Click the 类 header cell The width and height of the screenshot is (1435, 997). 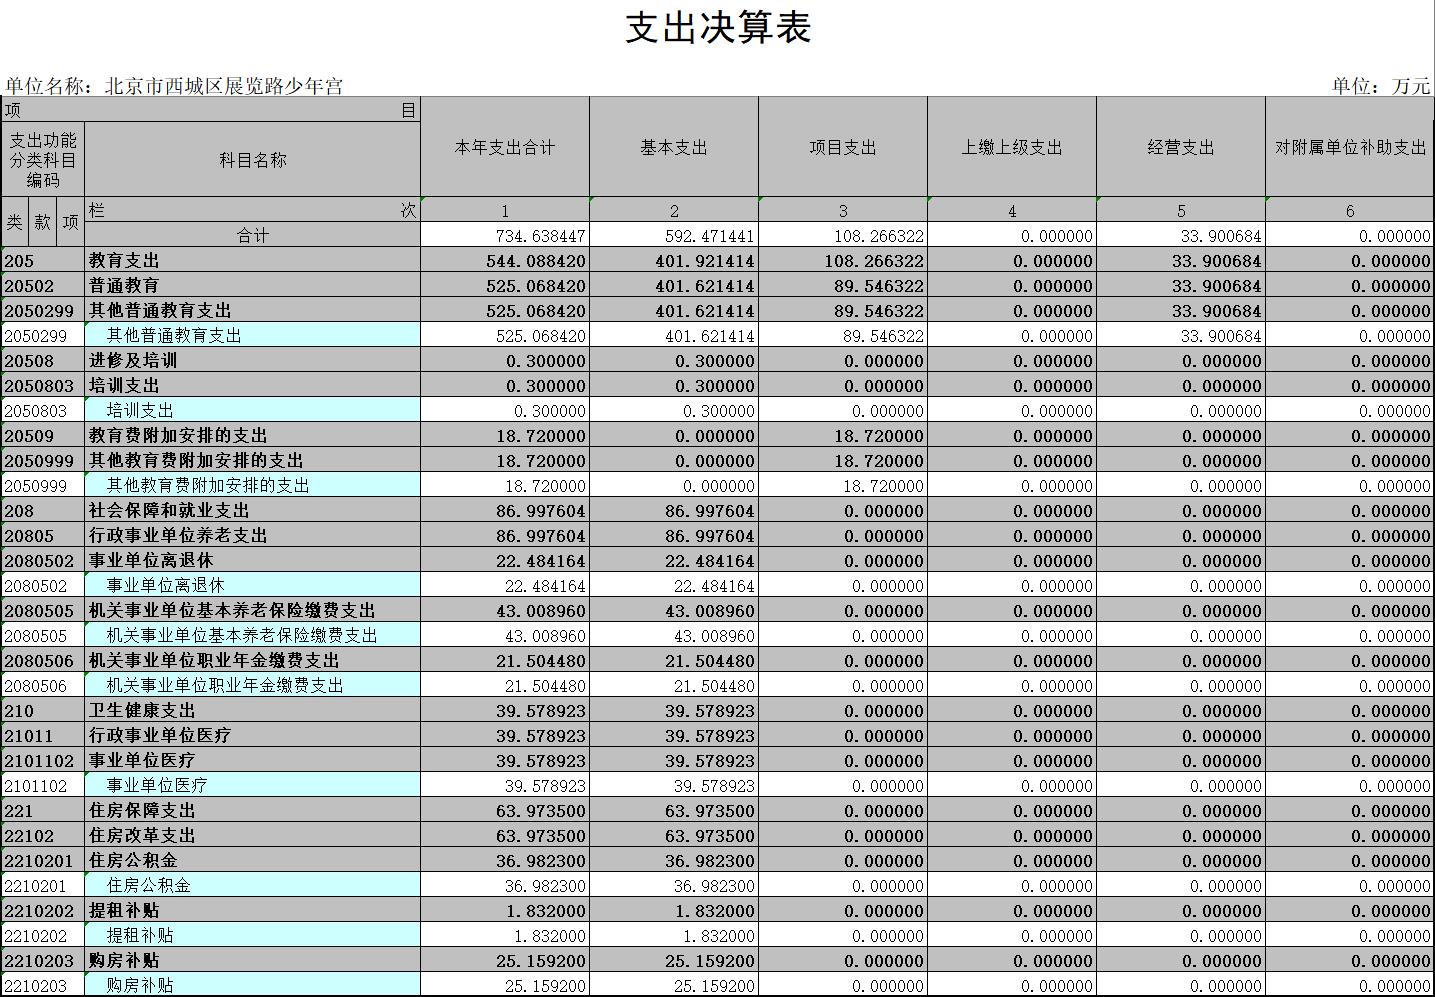(x=15, y=222)
